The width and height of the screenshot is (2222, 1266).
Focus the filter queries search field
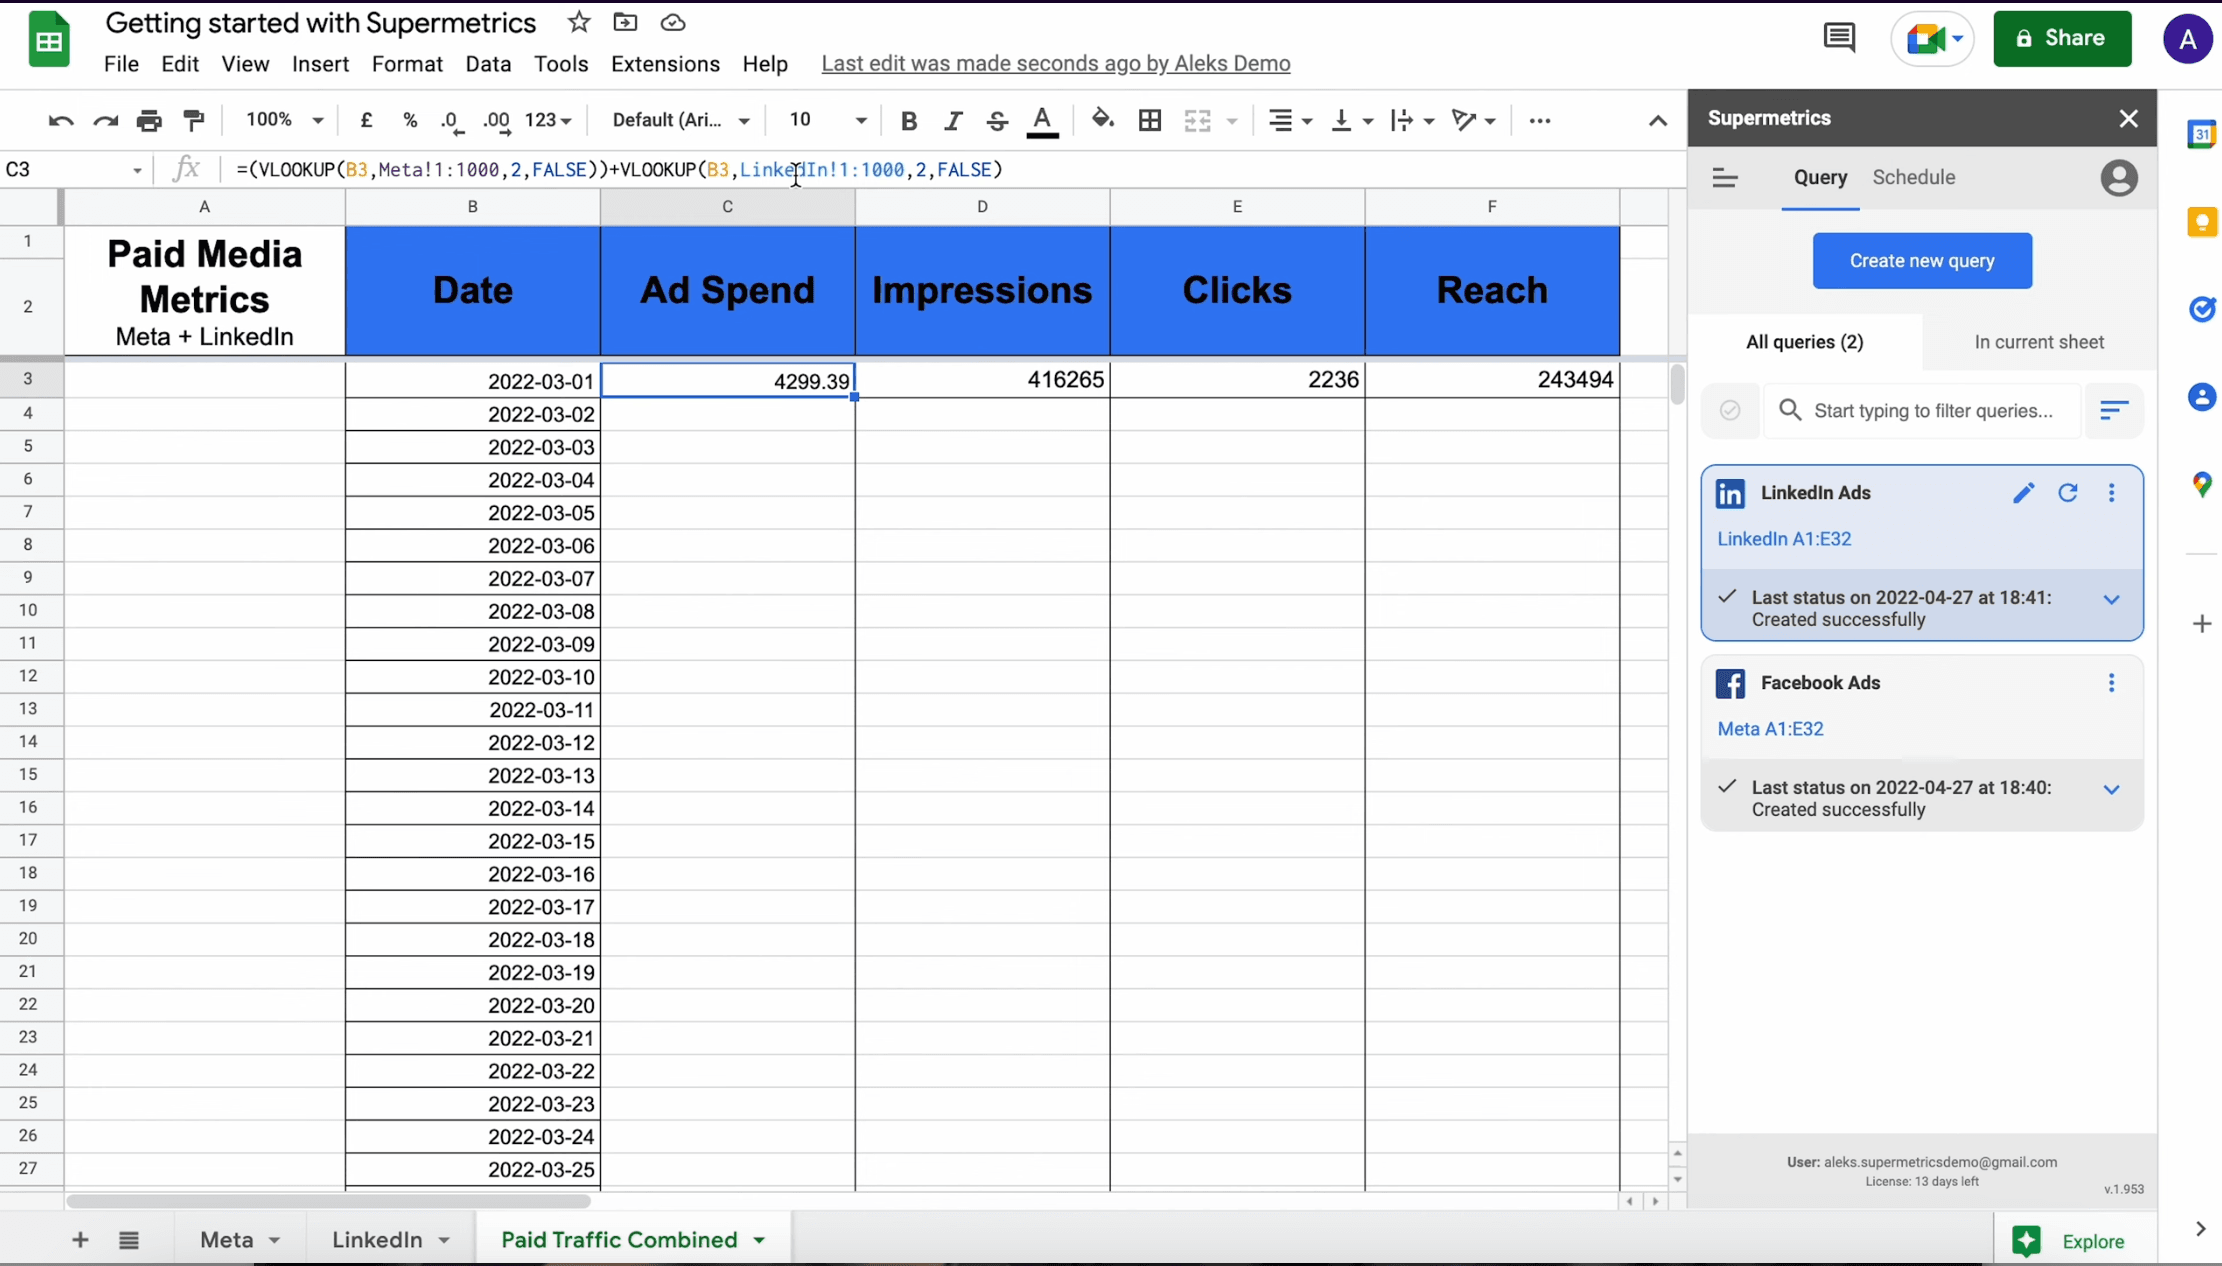click(x=1922, y=410)
